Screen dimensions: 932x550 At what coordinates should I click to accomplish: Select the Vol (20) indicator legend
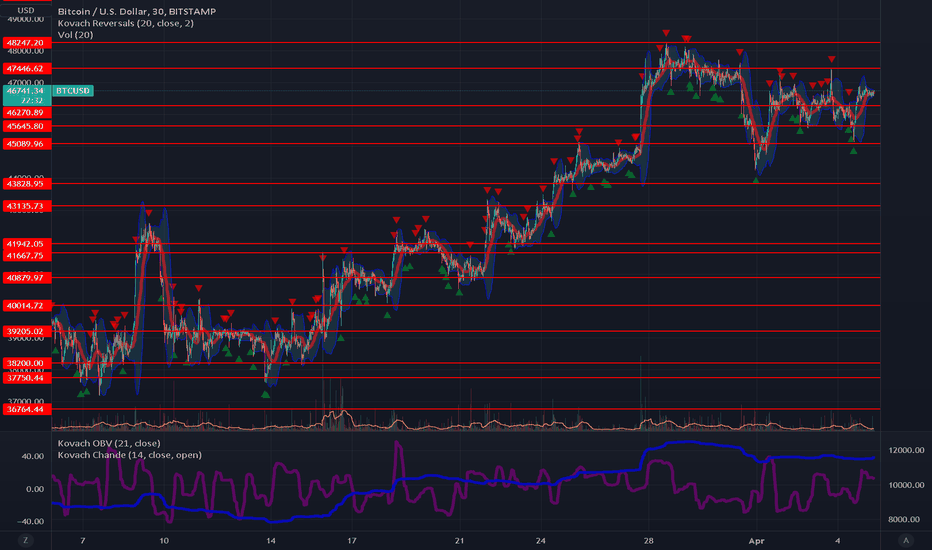(75, 34)
